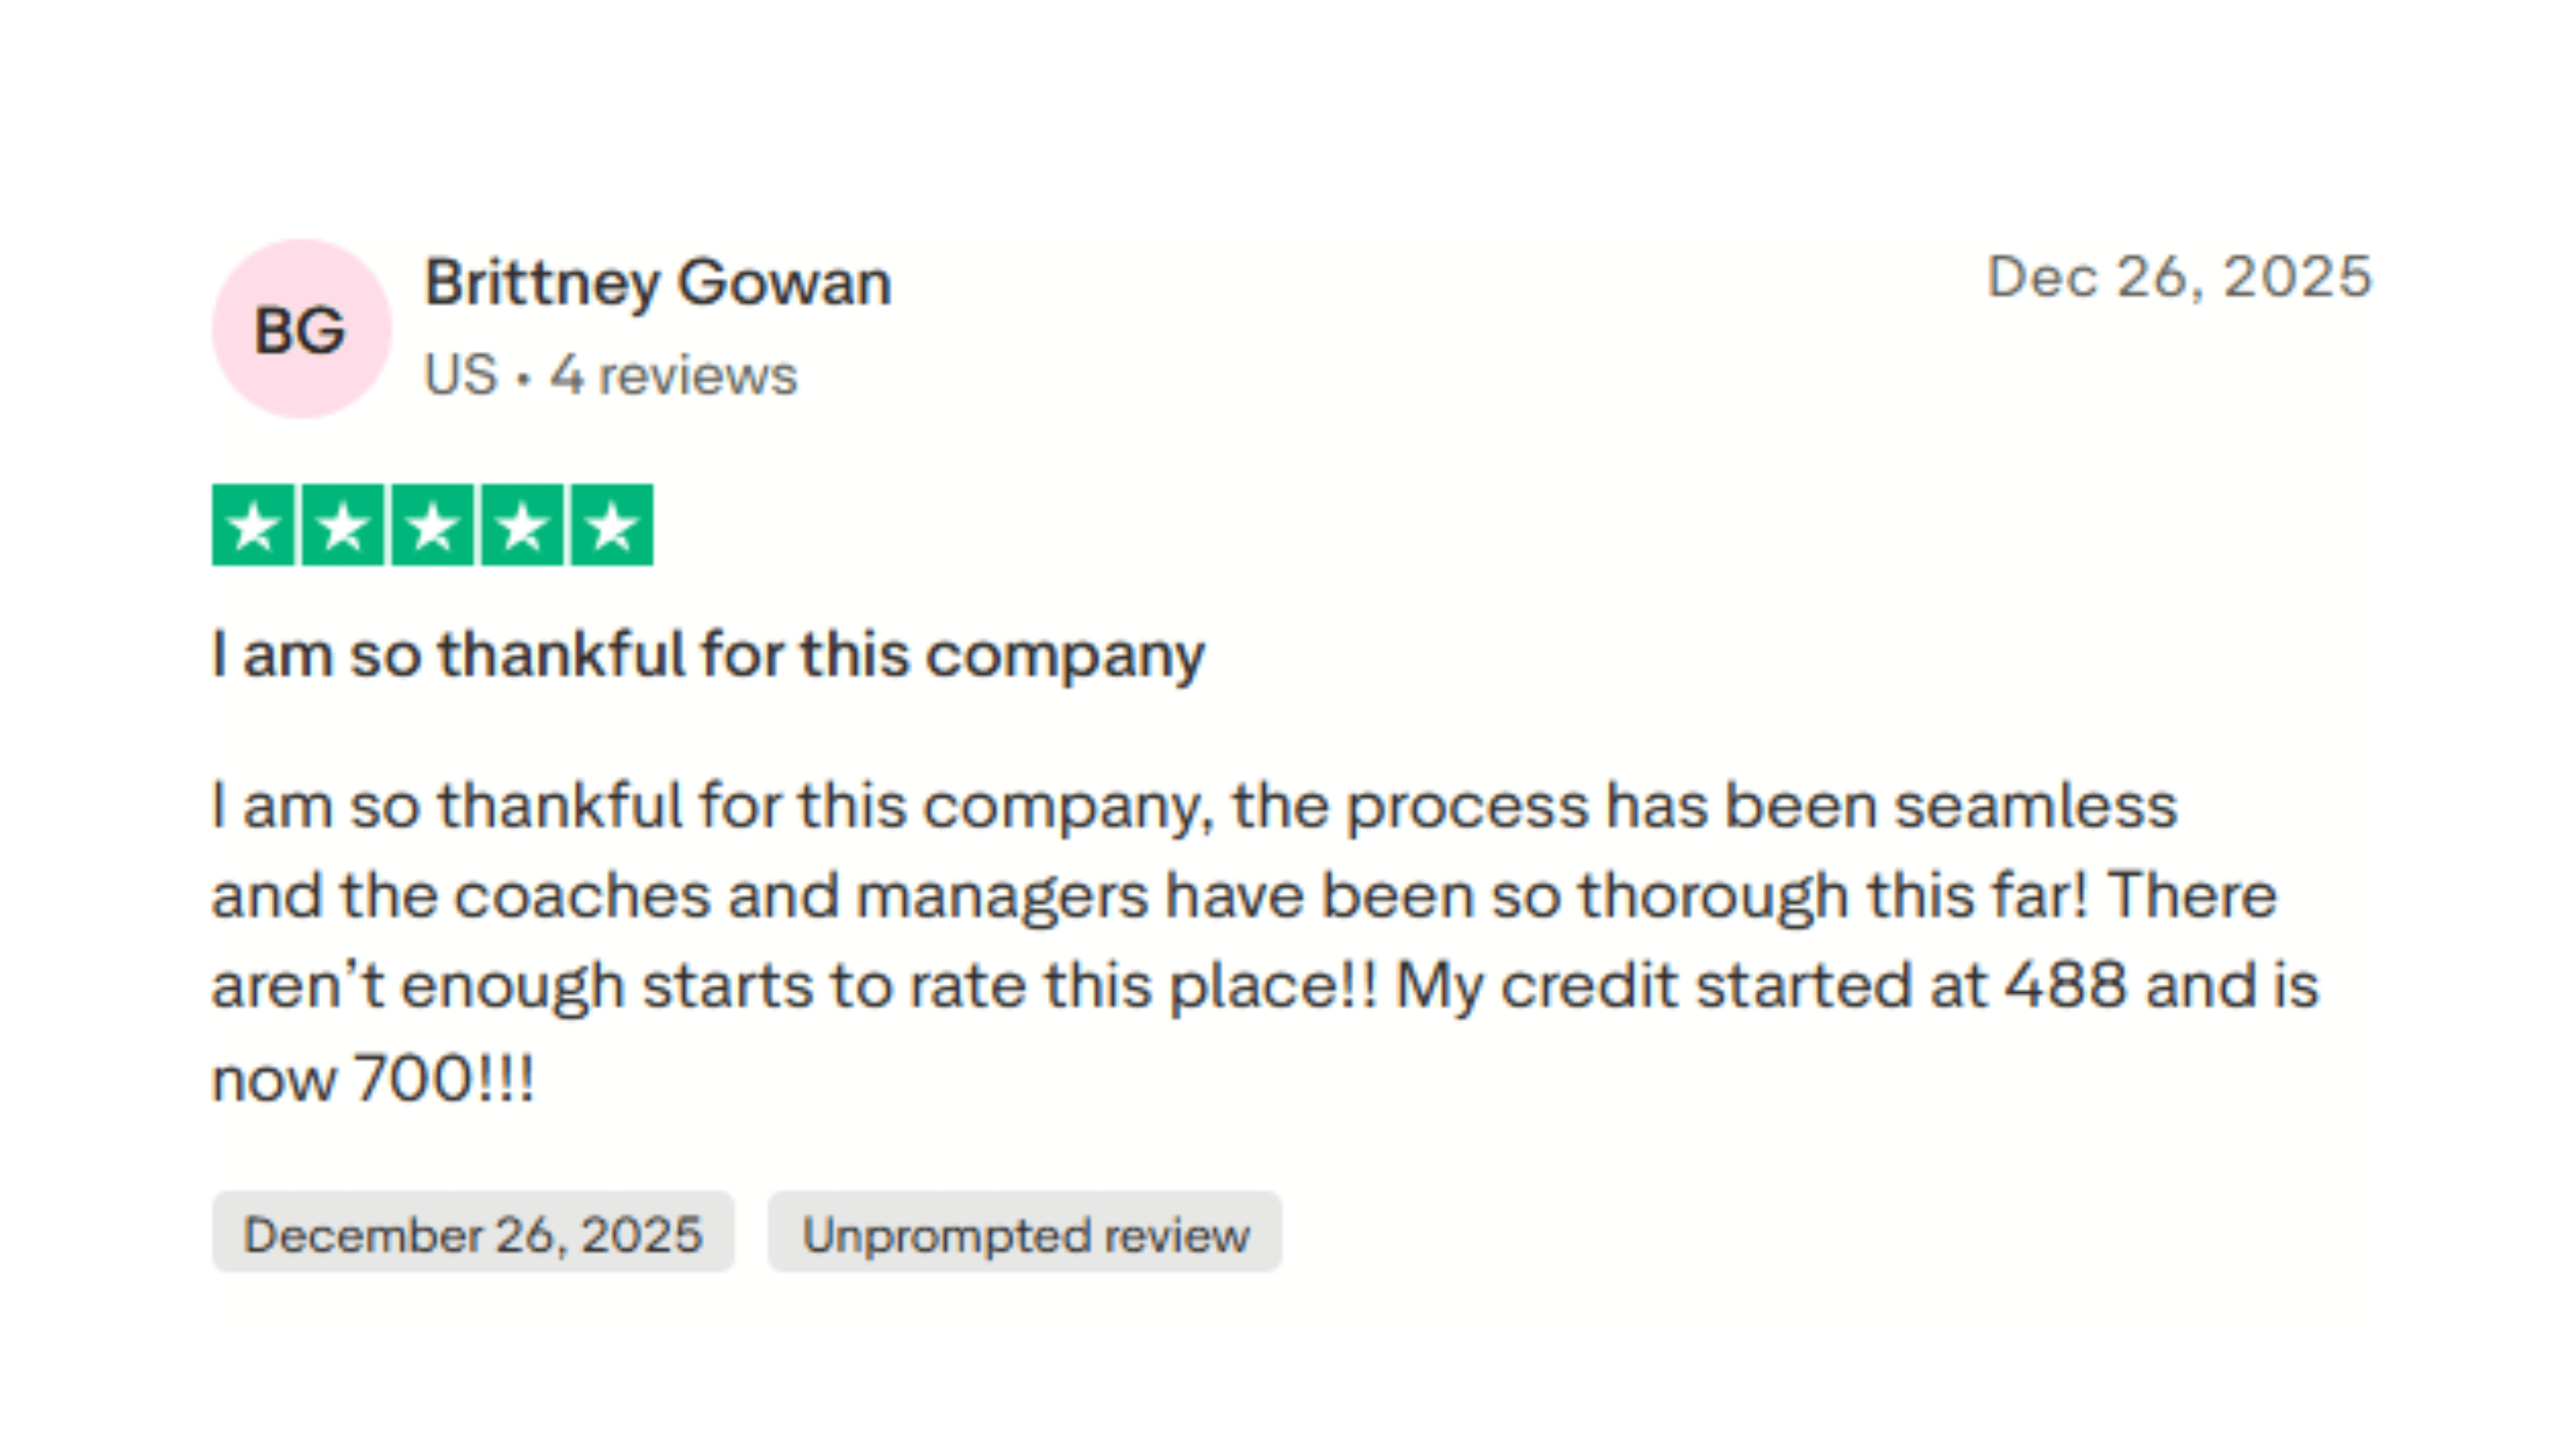Viewport: 2576px width, 1449px height.
Task: Click the fourth green rating star
Action: tap(522, 526)
